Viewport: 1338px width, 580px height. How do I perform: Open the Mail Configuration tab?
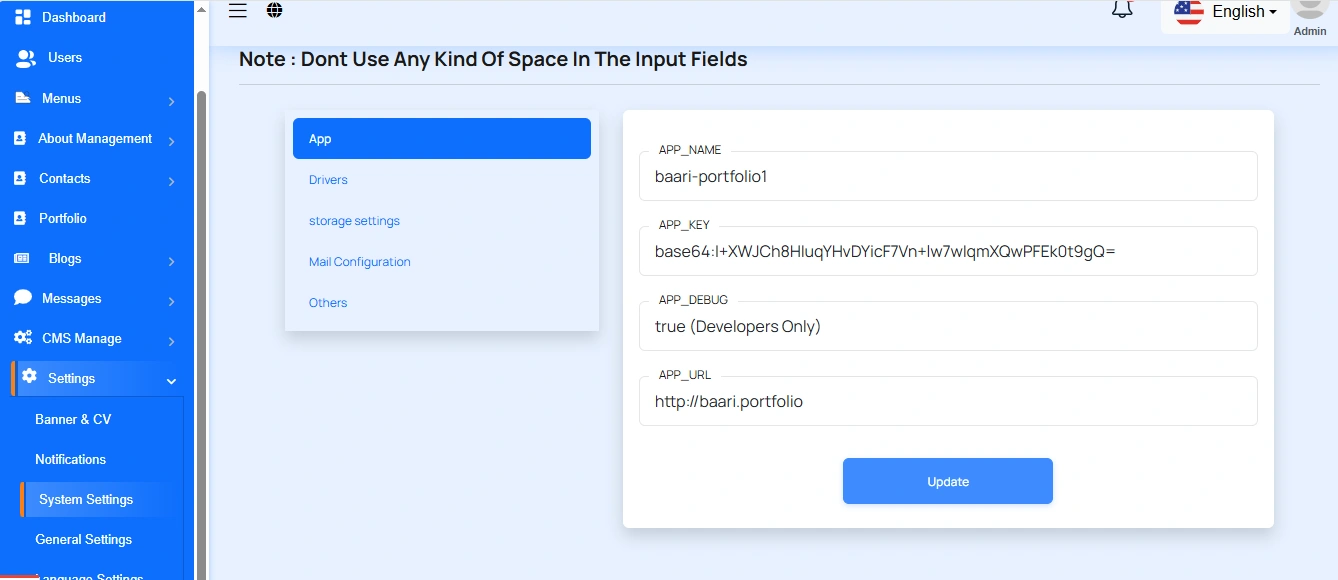click(359, 262)
